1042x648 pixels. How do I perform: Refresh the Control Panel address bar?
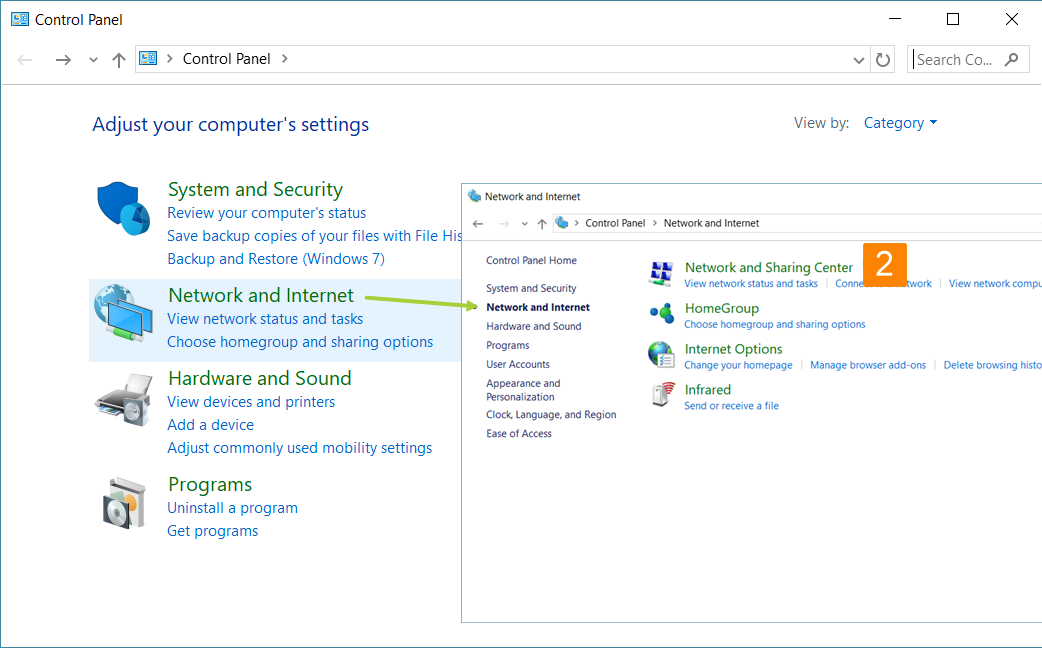883,60
